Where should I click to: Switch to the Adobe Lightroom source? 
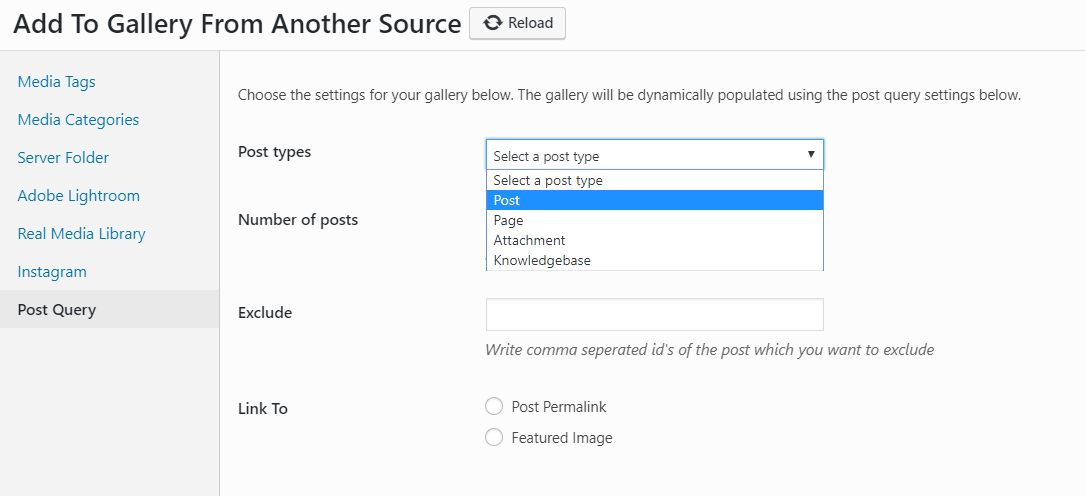pyautogui.click(x=79, y=196)
